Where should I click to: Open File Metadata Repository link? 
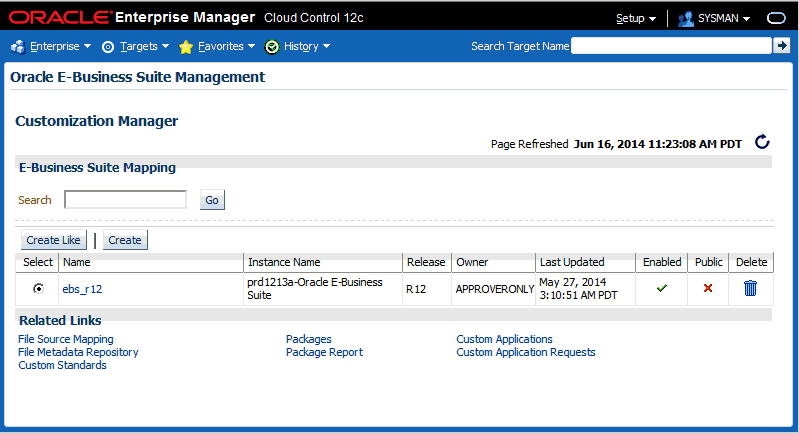pyautogui.click(x=78, y=352)
